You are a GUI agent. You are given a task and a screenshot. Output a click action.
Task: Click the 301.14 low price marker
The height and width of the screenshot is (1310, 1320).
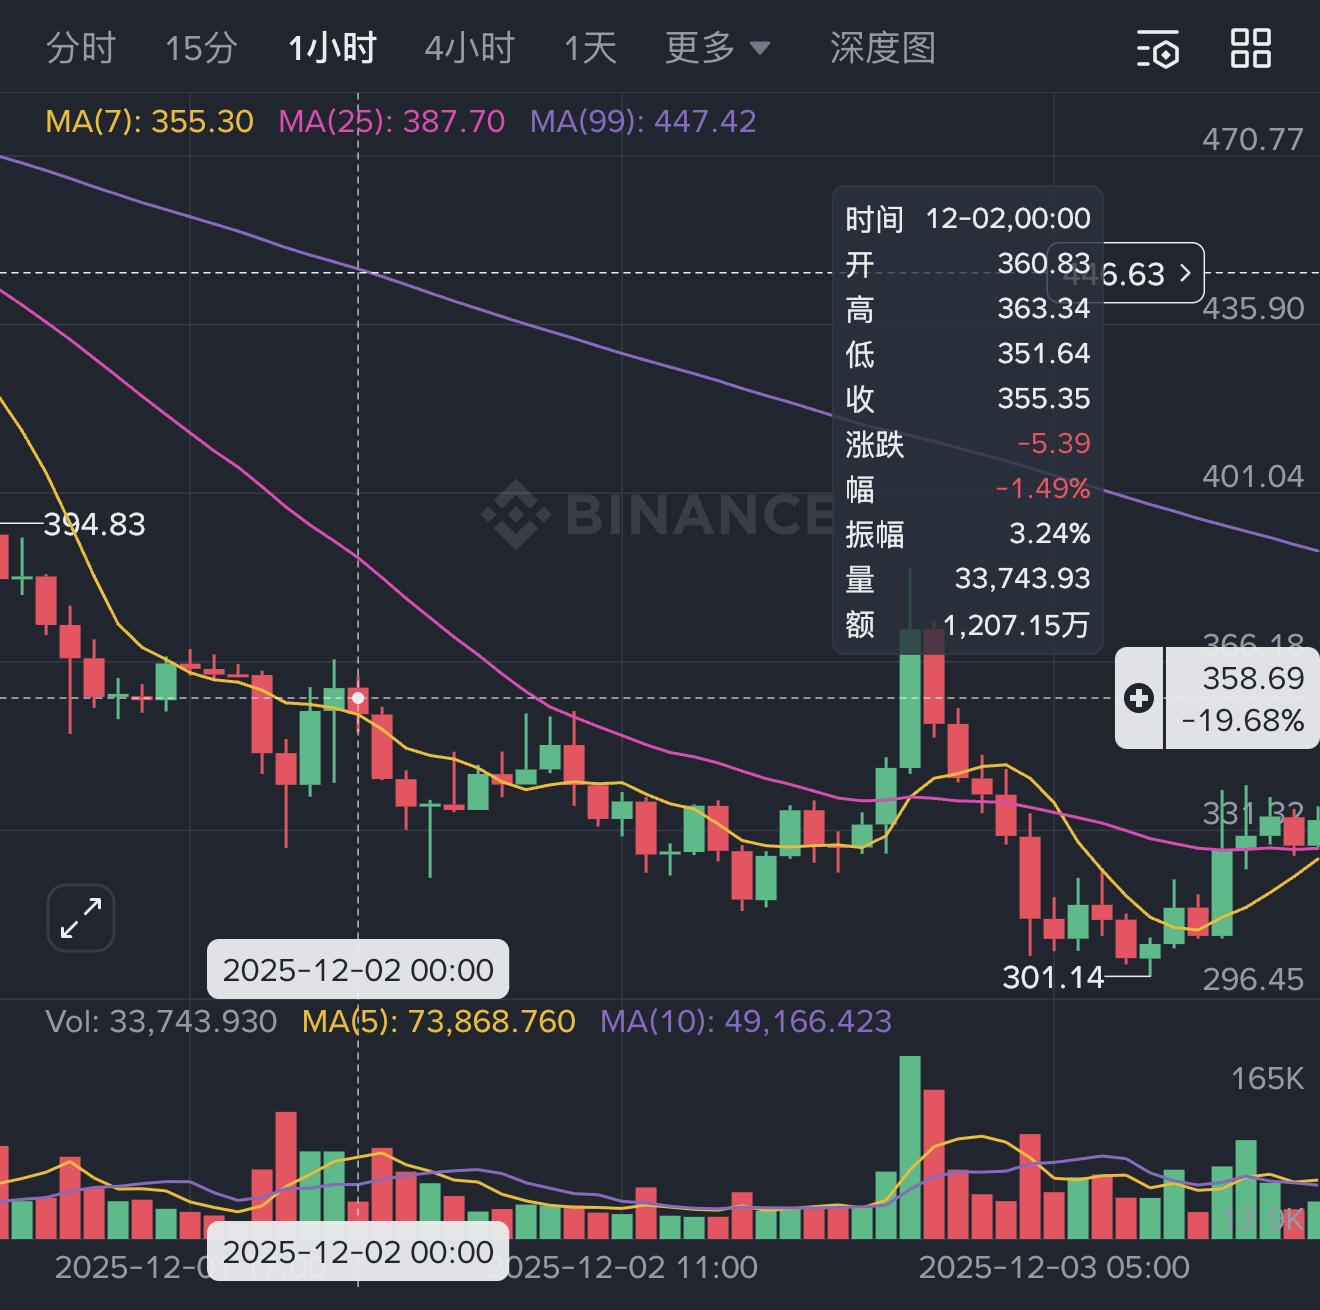(1053, 977)
